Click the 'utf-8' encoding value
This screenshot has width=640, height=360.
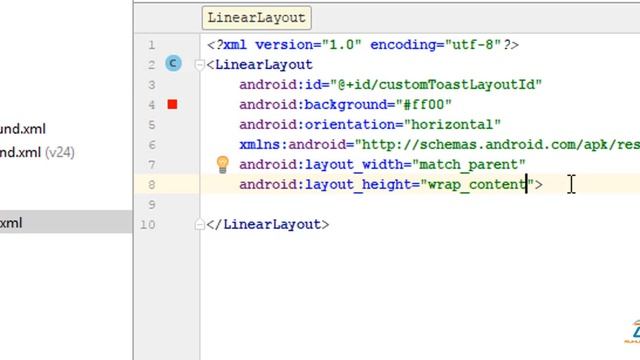coord(473,44)
